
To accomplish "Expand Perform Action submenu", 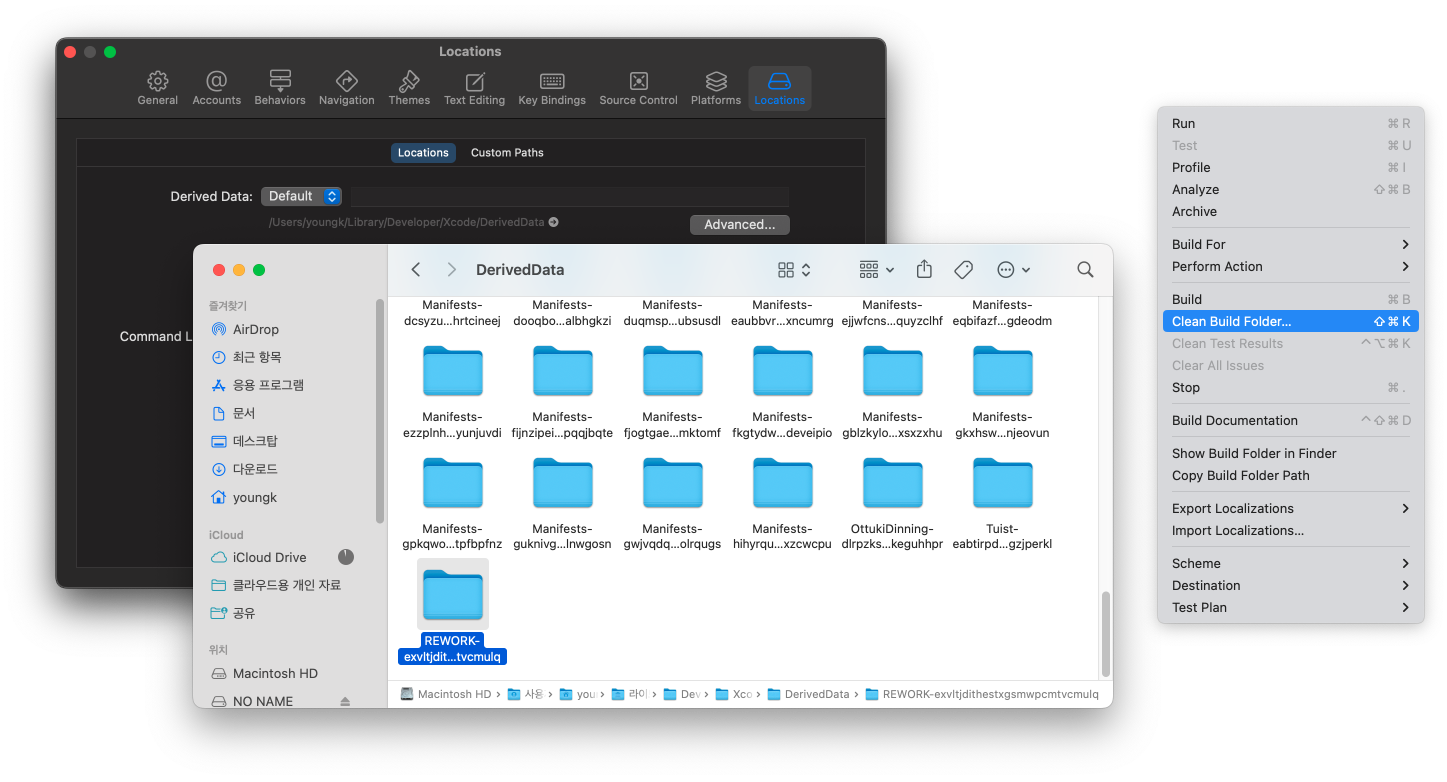I will click(1291, 266).
